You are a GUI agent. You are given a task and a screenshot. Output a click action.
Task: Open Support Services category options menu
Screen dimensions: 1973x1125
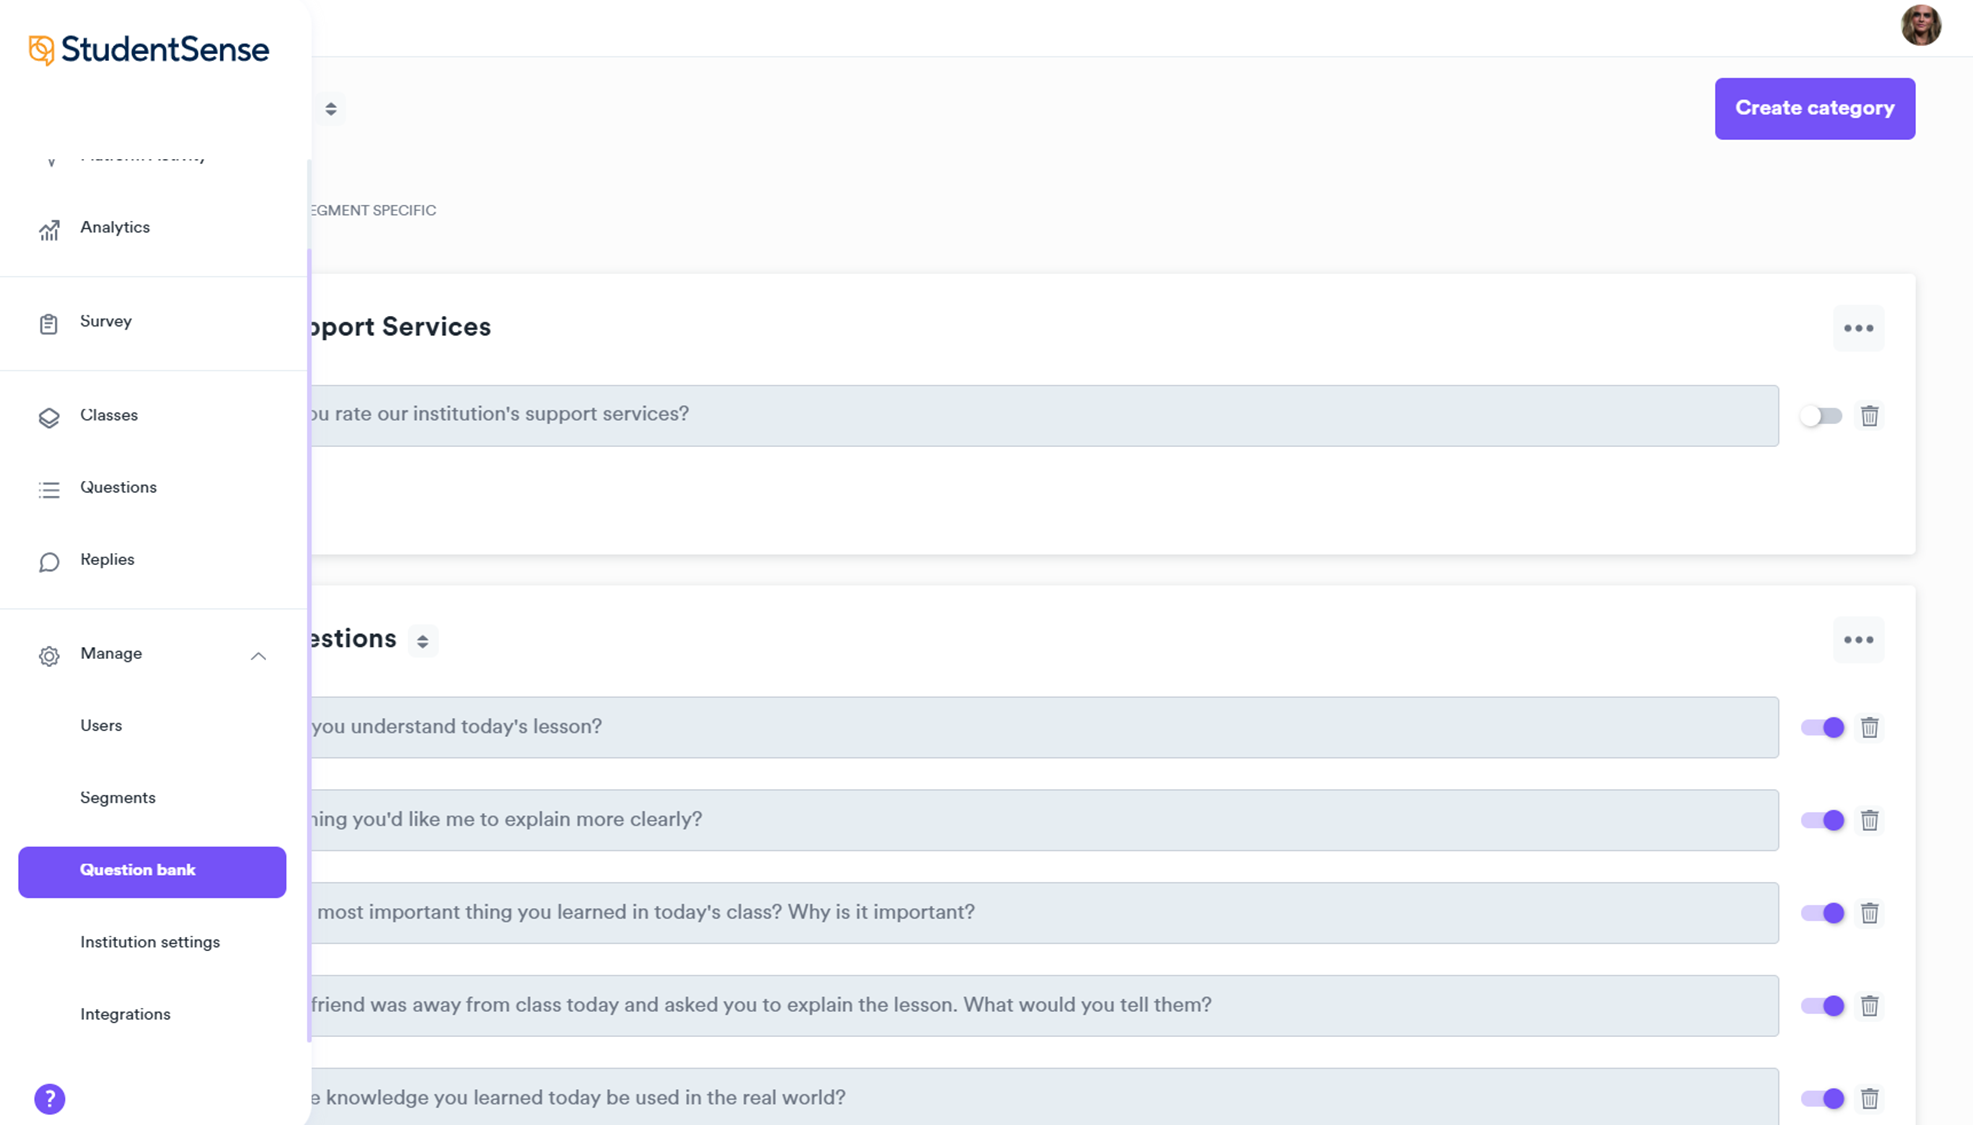[1858, 328]
